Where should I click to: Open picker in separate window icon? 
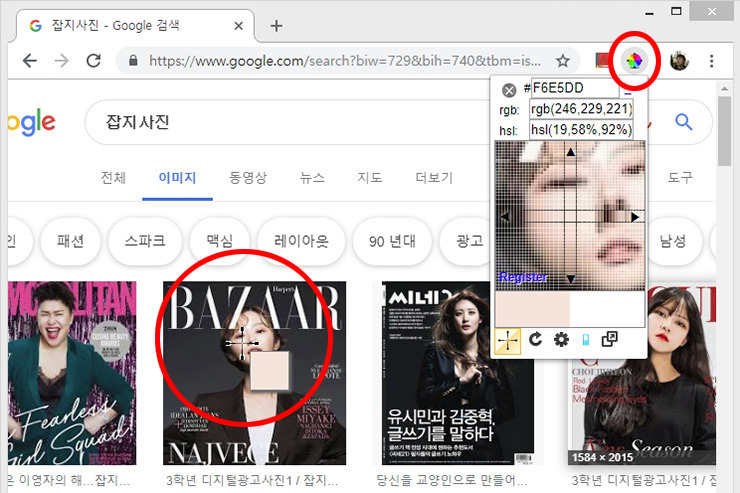click(x=609, y=339)
